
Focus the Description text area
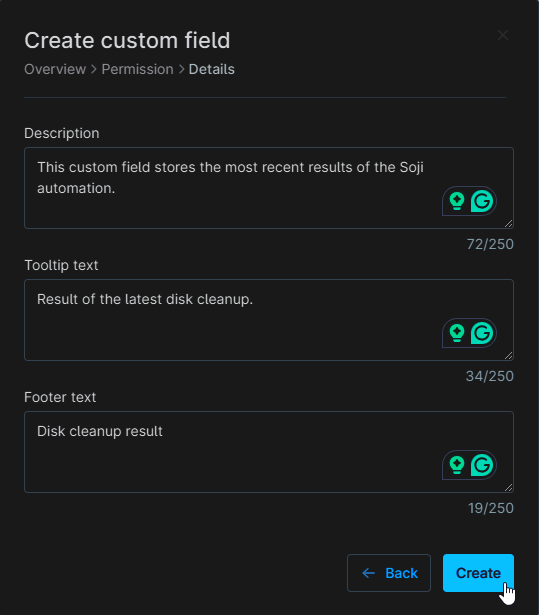[x=269, y=188]
